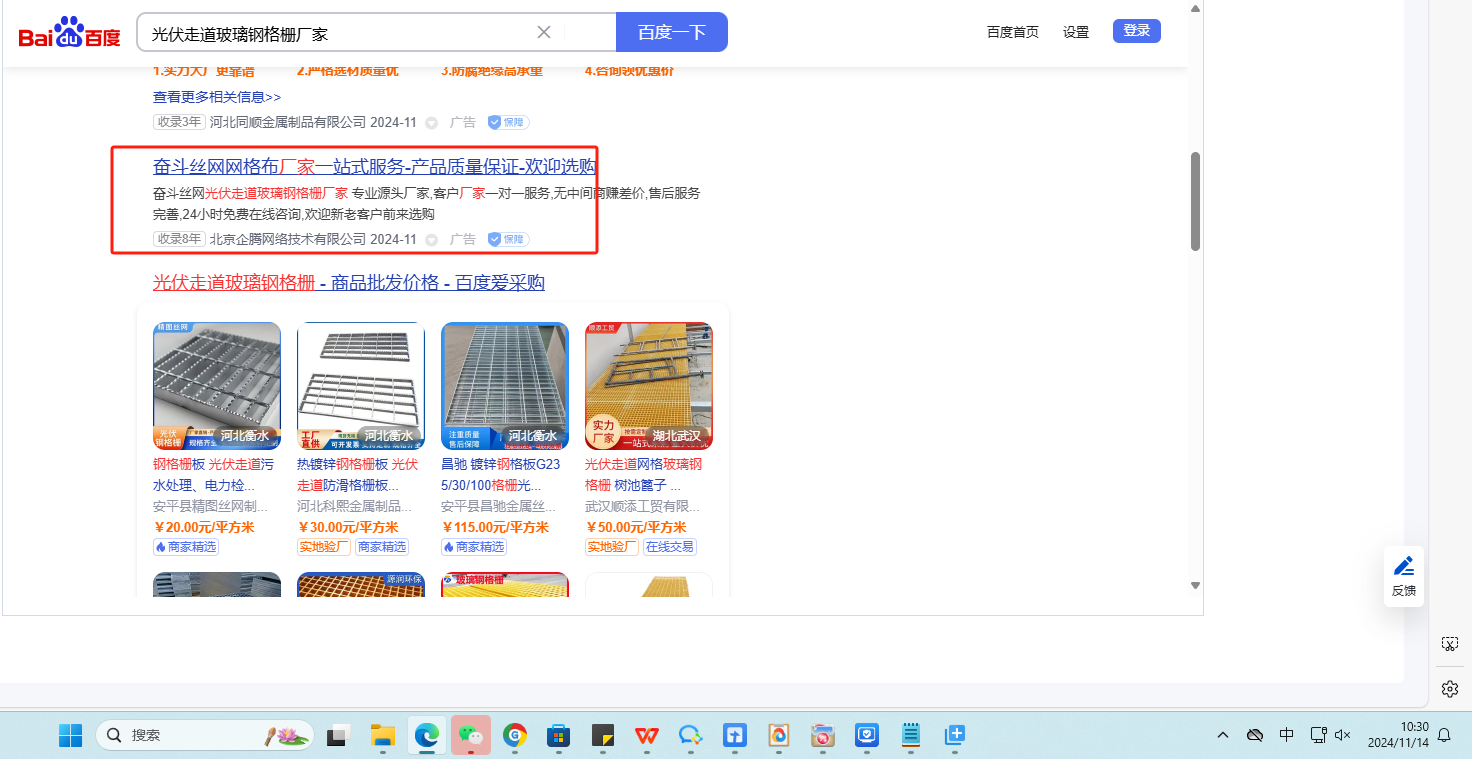Open 精图丝网 steel grating product thumbnail
The width and height of the screenshot is (1472, 759).
point(217,386)
